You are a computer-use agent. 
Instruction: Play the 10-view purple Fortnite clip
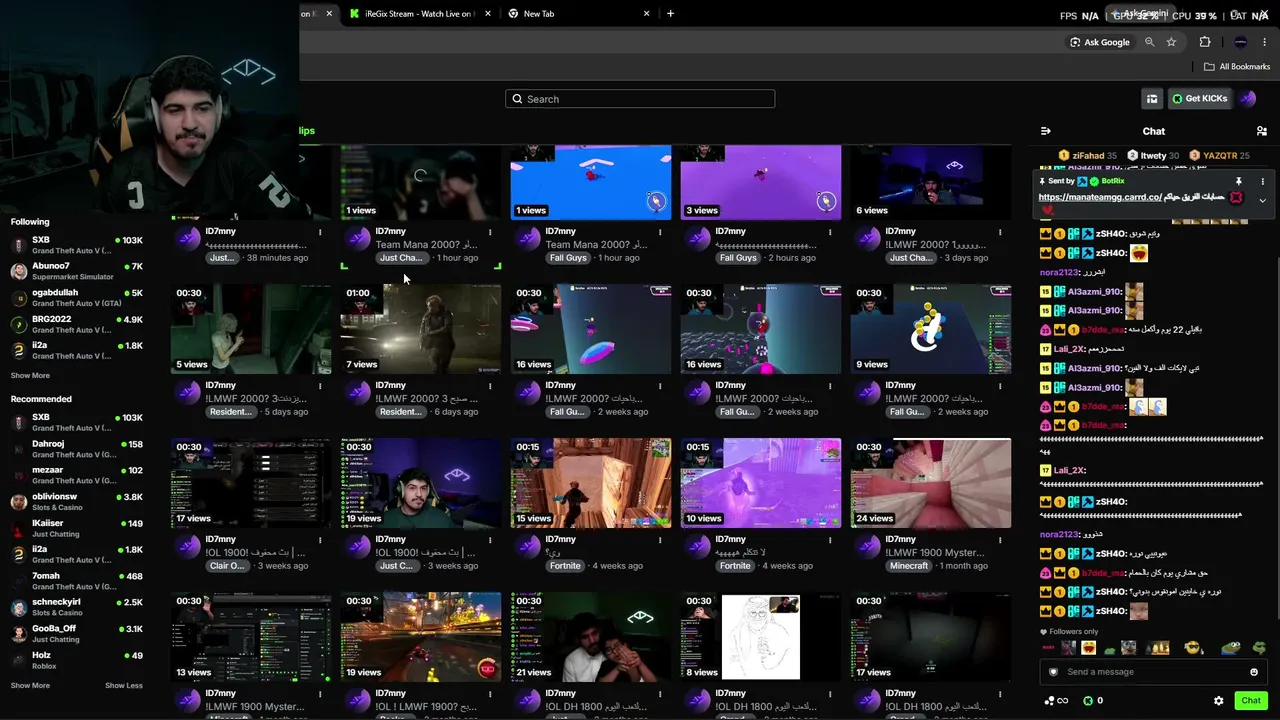(x=761, y=483)
